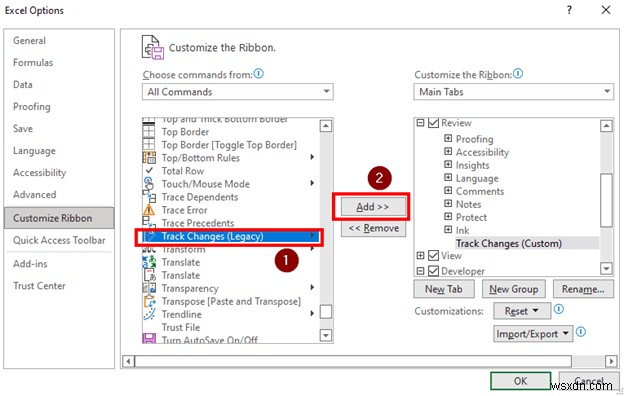Click the Transpose paste icon

click(x=149, y=301)
